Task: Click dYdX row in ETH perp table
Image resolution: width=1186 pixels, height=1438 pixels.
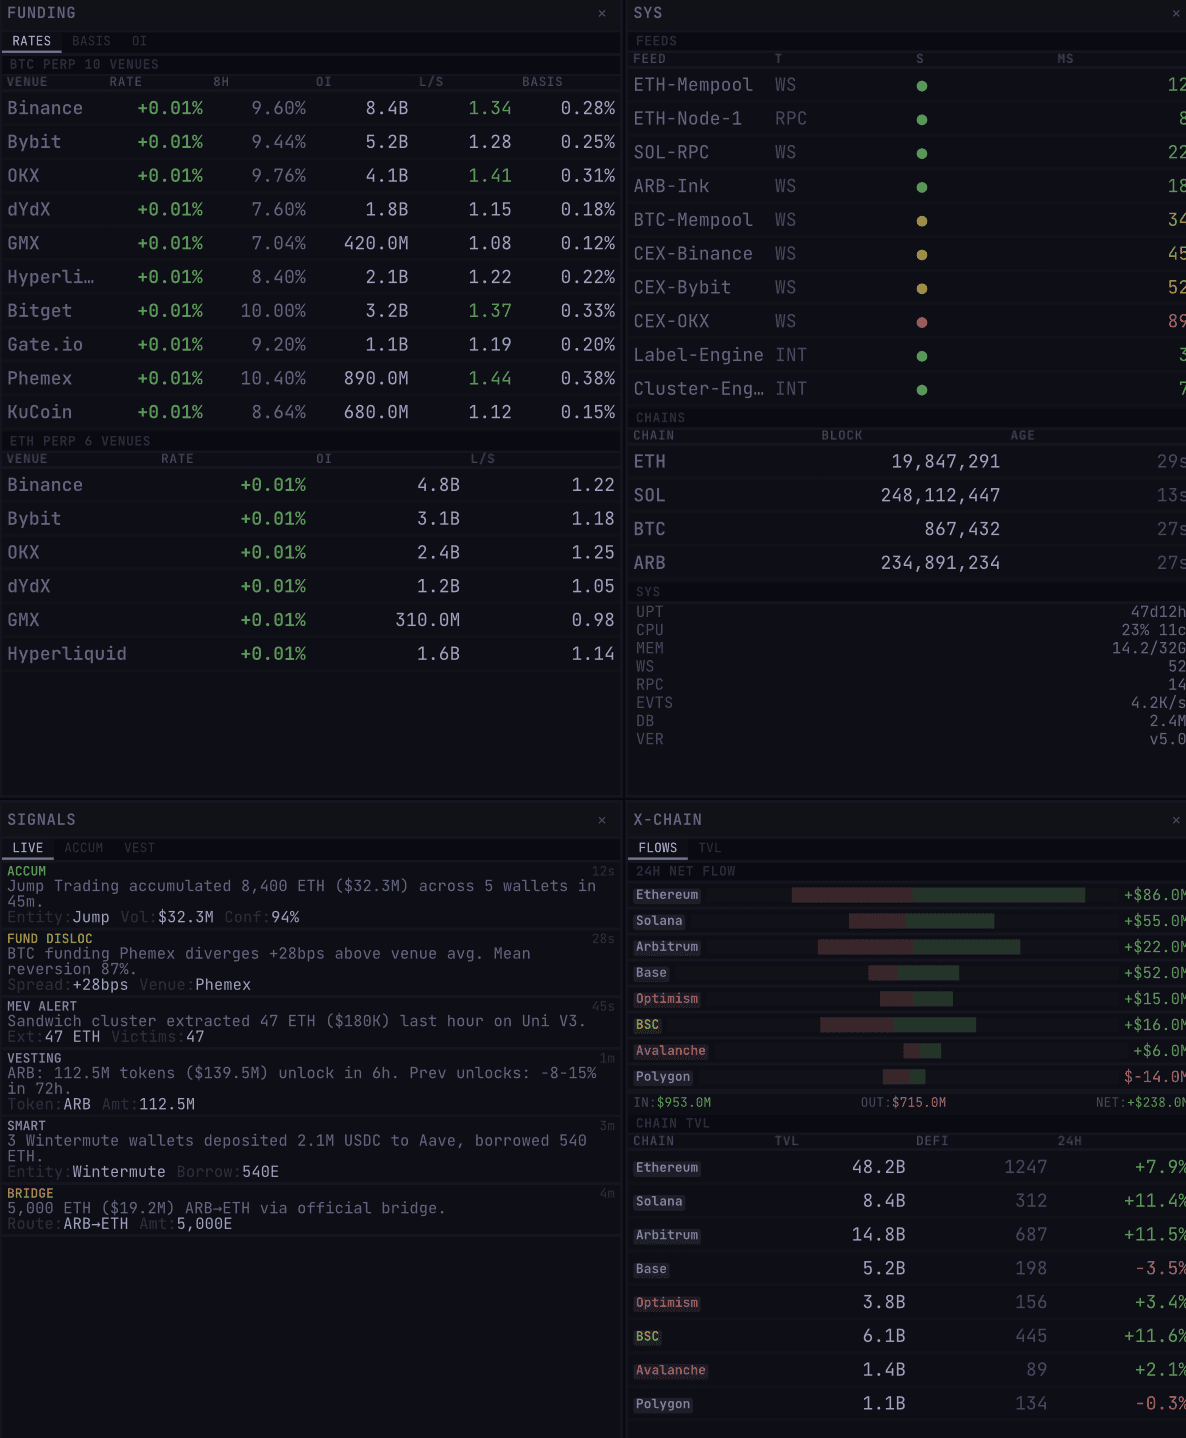Action: point(311,586)
